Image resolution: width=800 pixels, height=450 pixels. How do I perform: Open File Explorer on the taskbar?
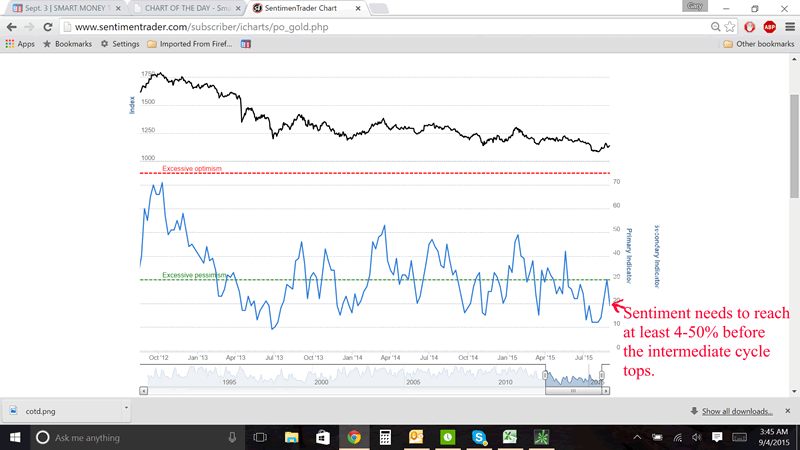(291, 438)
